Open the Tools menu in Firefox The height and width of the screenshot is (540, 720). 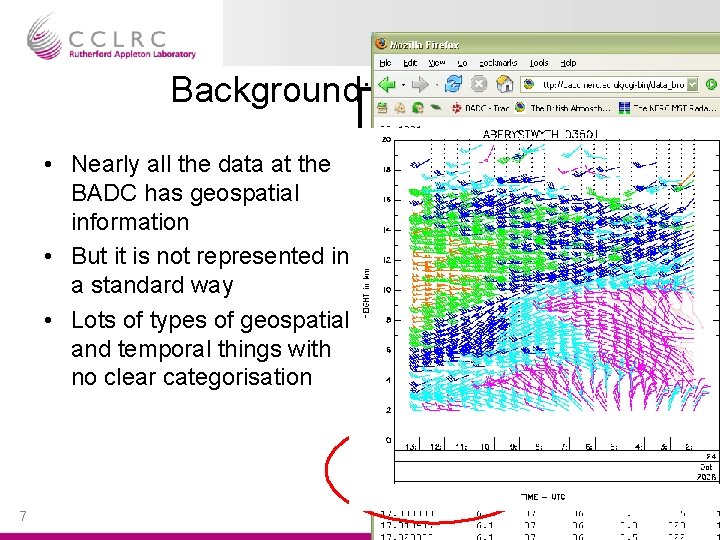(539, 63)
